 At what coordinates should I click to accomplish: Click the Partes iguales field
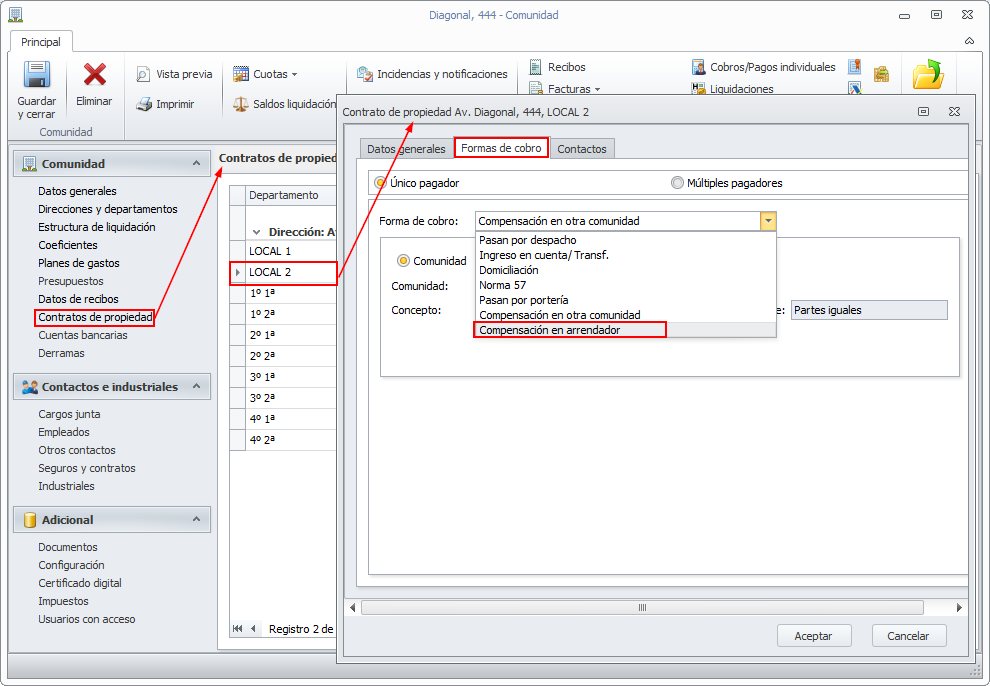click(x=869, y=310)
